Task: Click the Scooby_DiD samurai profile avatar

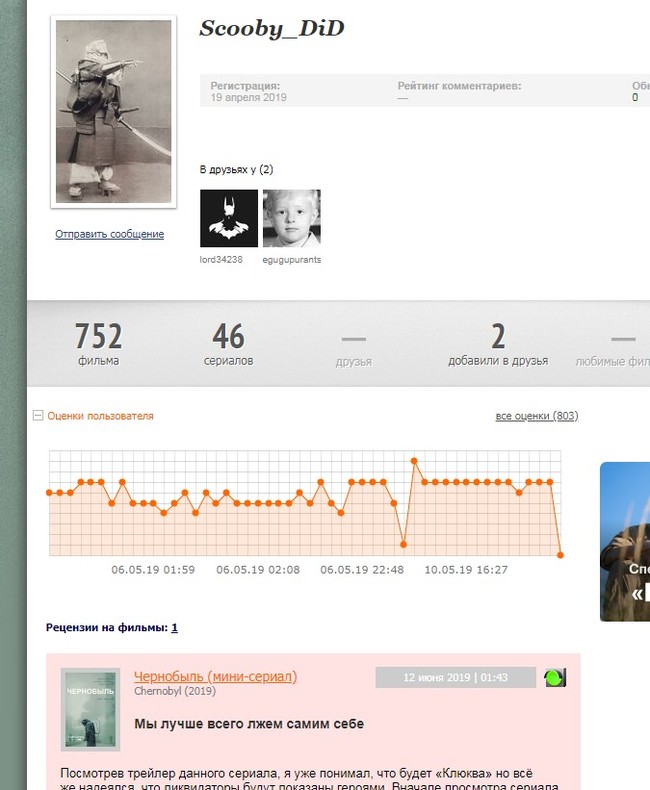Action: click(113, 112)
